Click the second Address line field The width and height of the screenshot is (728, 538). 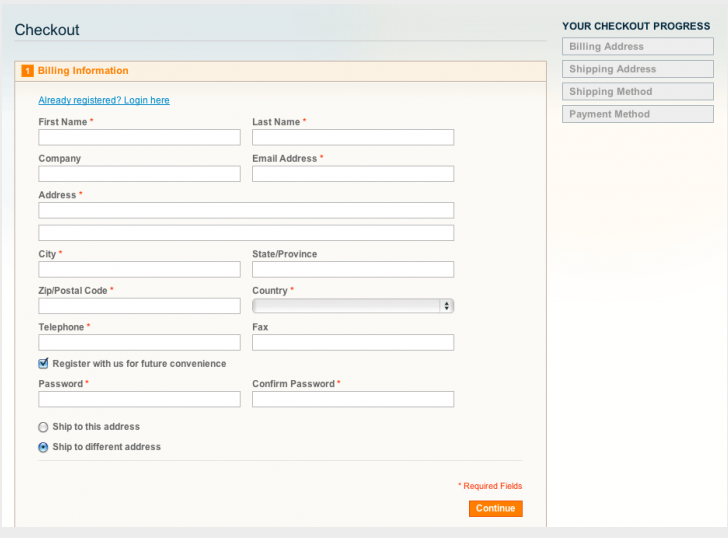[x=246, y=233]
